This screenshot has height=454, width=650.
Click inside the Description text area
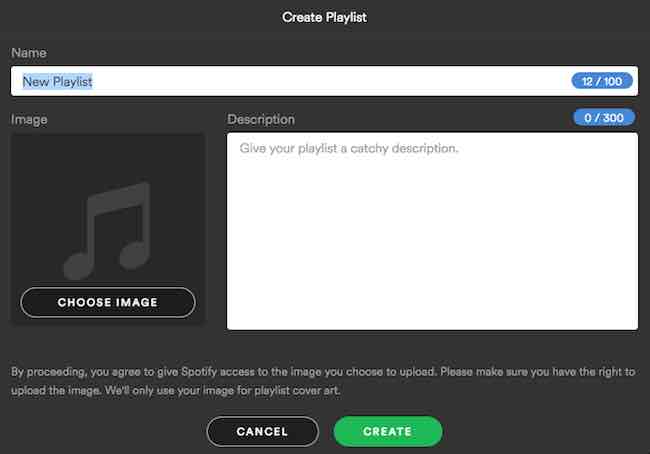click(432, 231)
